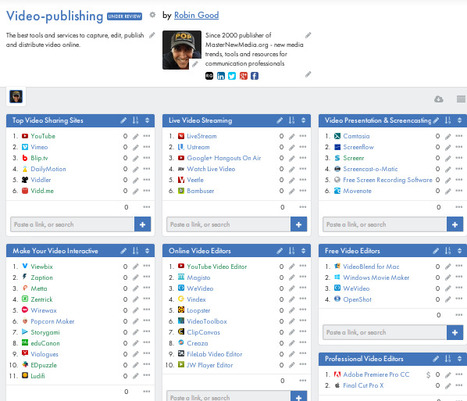
Task: Edit the Viewbix entry via its pencil icon
Action: pyautogui.click(x=135, y=267)
